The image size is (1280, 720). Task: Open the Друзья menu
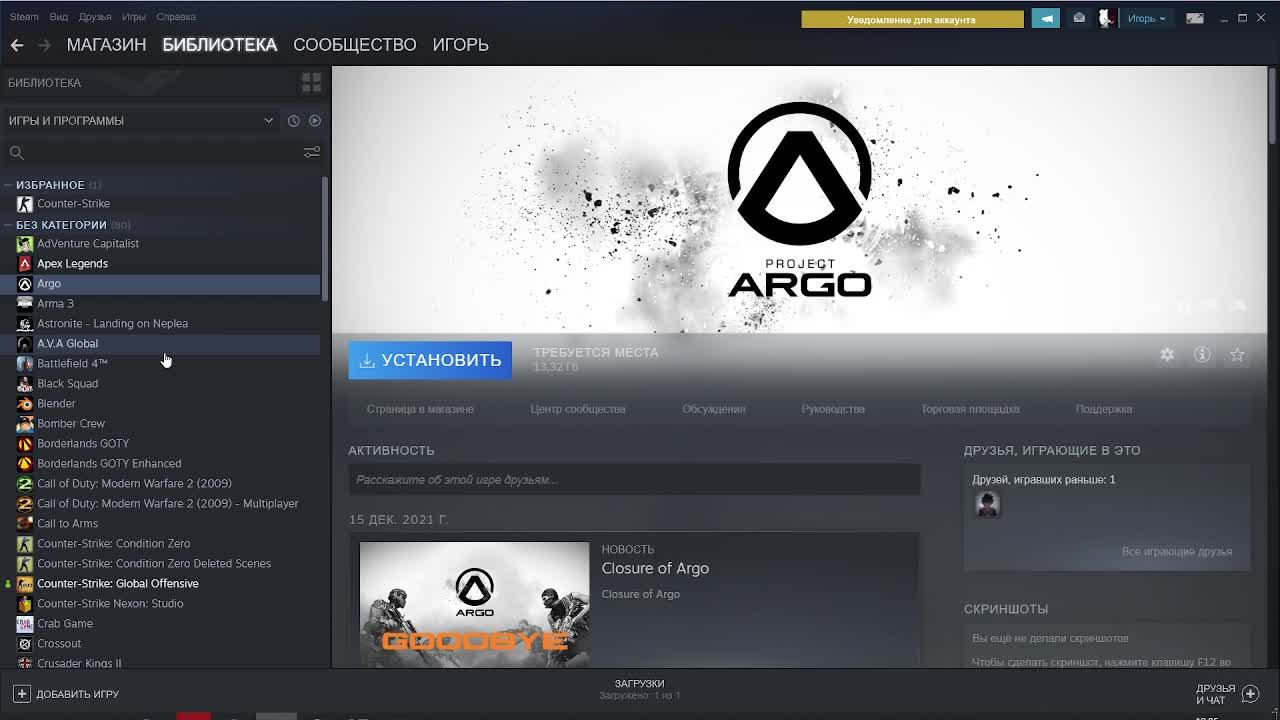click(x=95, y=17)
